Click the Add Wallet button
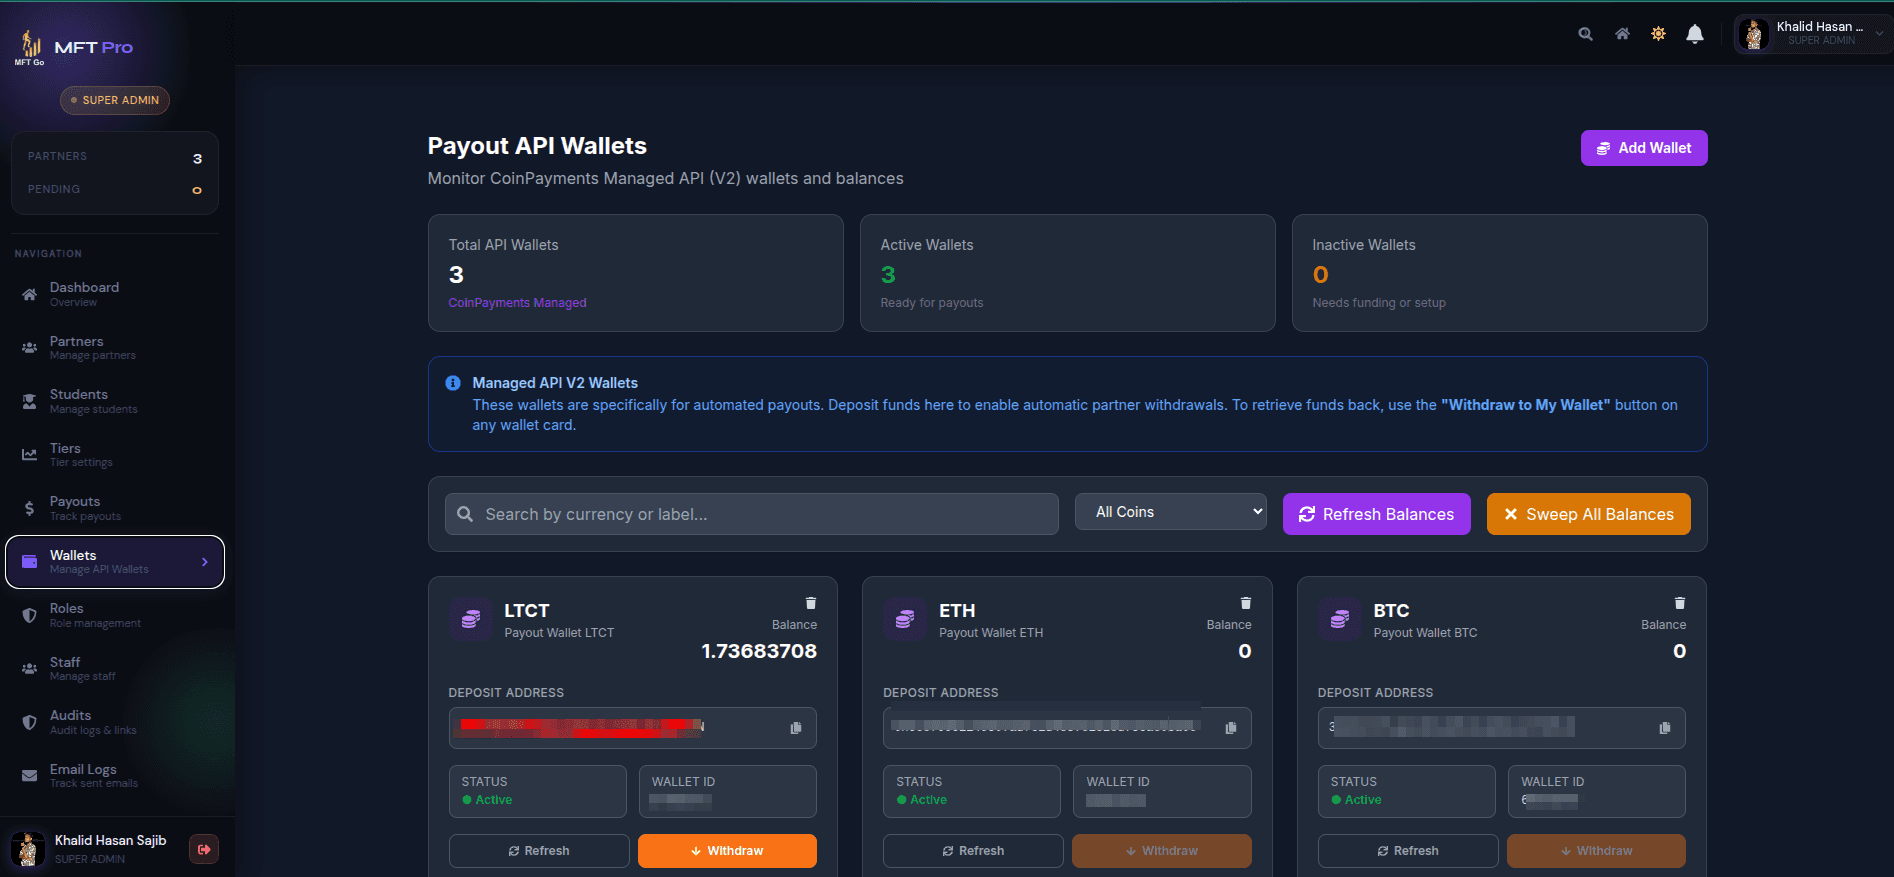The width and height of the screenshot is (1894, 877). click(x=1644, y=148)
